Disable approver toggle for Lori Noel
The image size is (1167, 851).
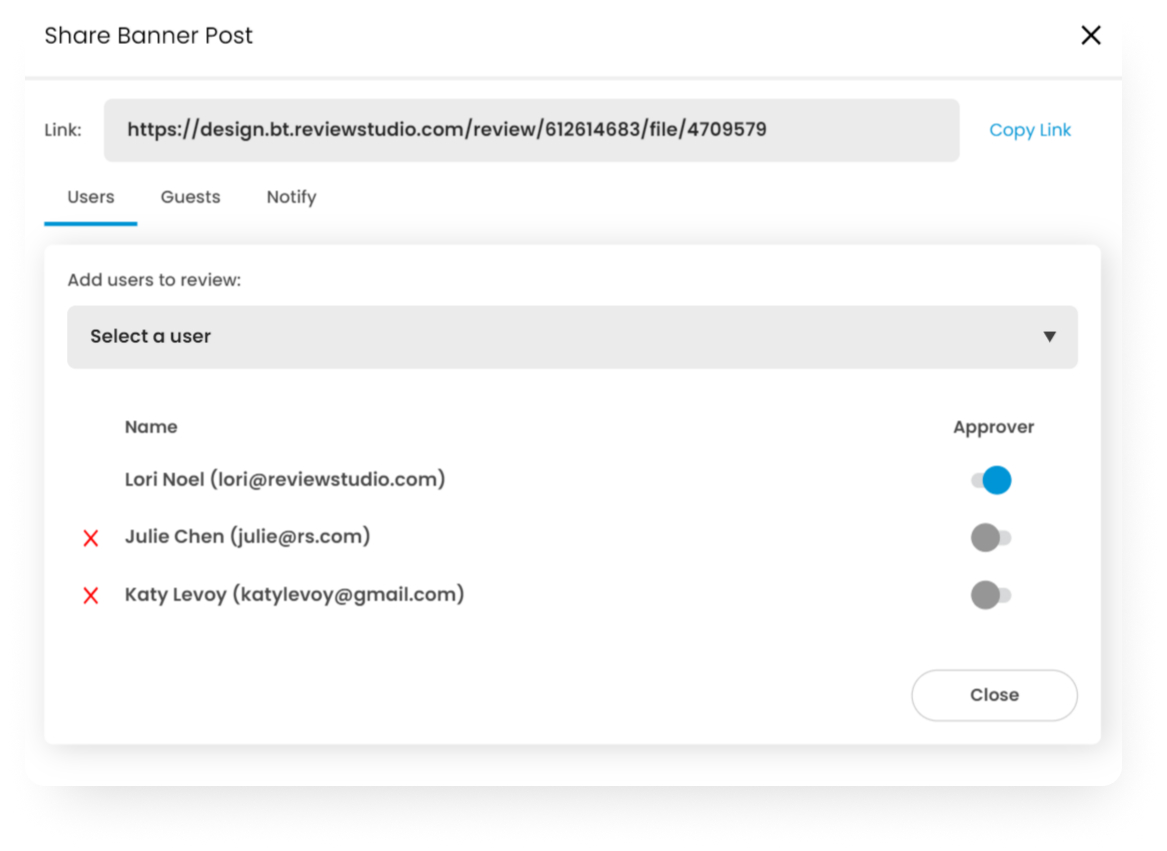991,480
